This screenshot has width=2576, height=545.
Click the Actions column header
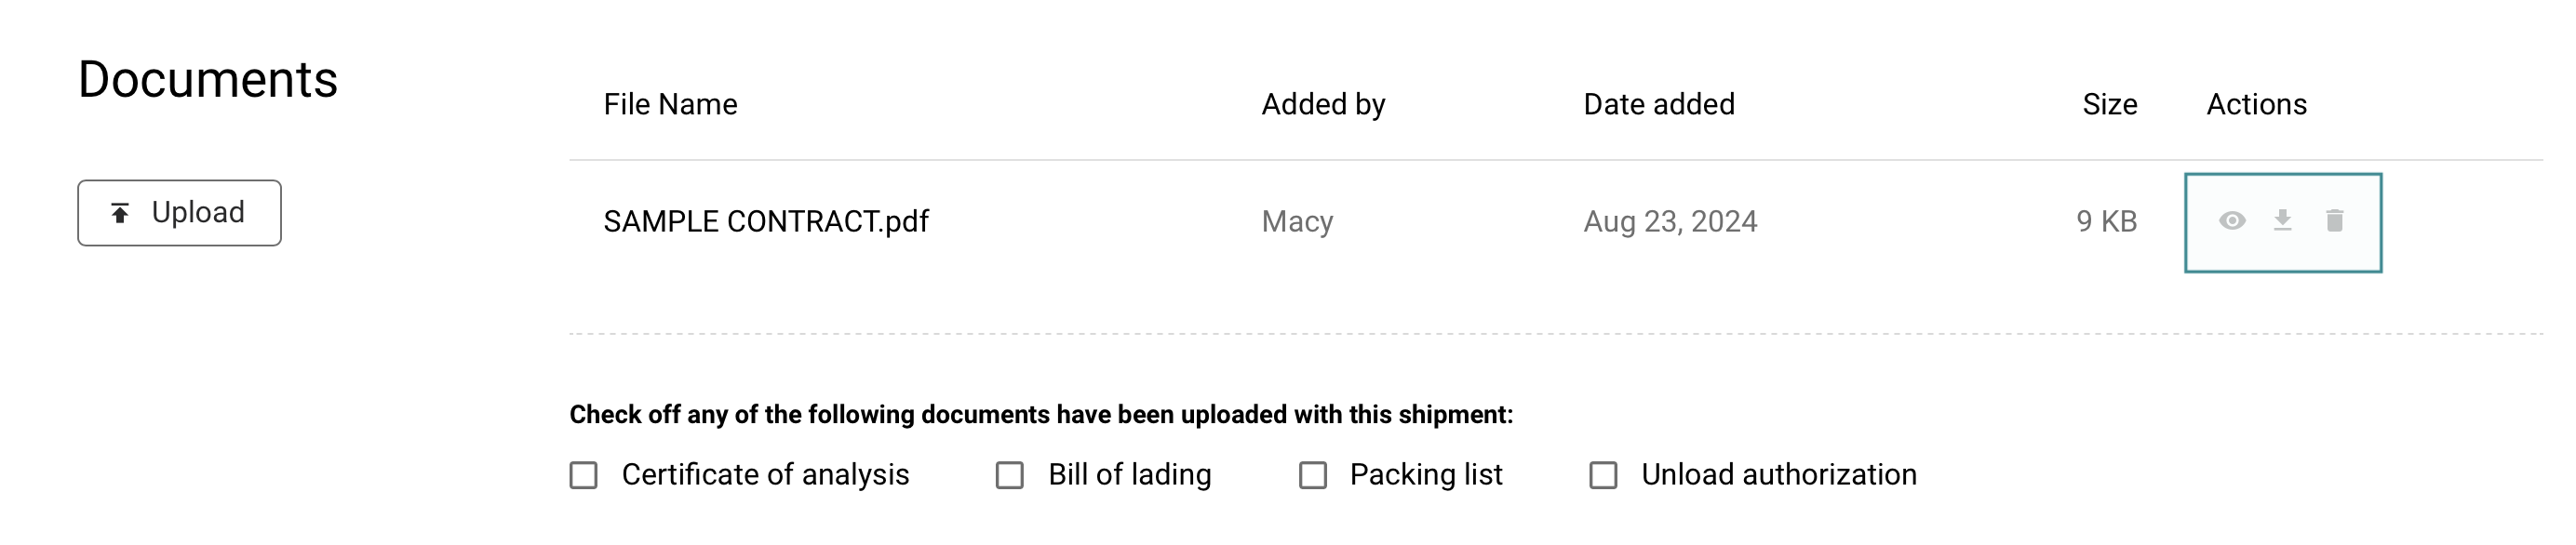2256,104
